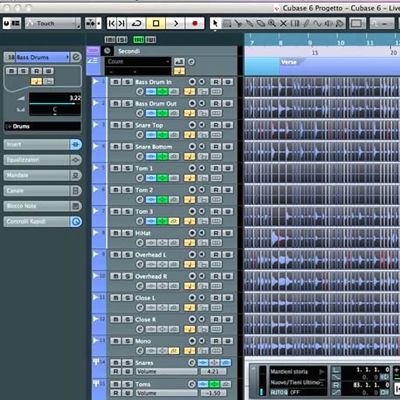Image resolution: width=400 pixels, height=400 pixels.
Task: Open the Count tempo track type dropdown
Action: [138, 62]
